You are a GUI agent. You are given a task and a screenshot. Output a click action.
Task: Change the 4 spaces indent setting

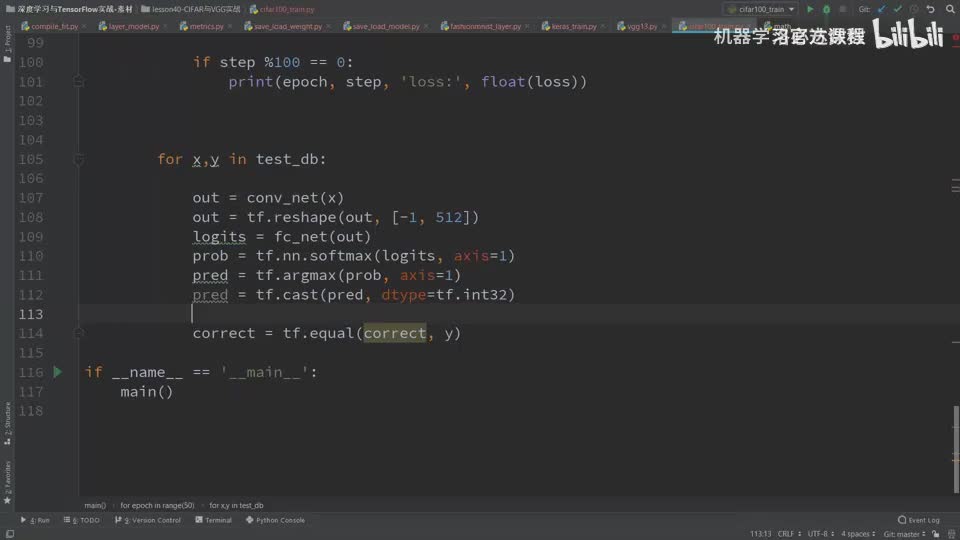pos(858,534)
